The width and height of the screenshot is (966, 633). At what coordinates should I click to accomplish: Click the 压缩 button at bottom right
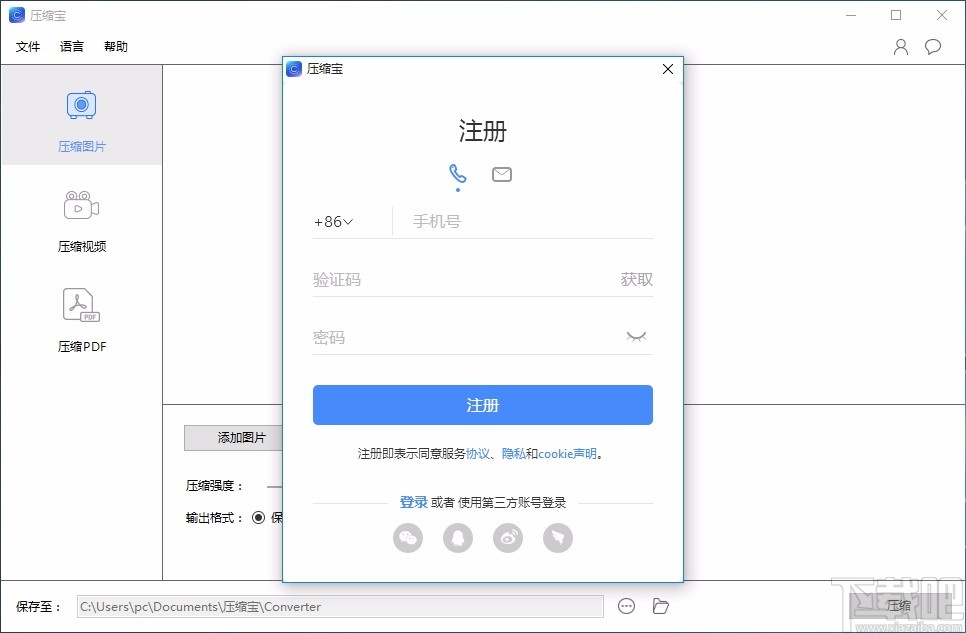coord(899,605)
